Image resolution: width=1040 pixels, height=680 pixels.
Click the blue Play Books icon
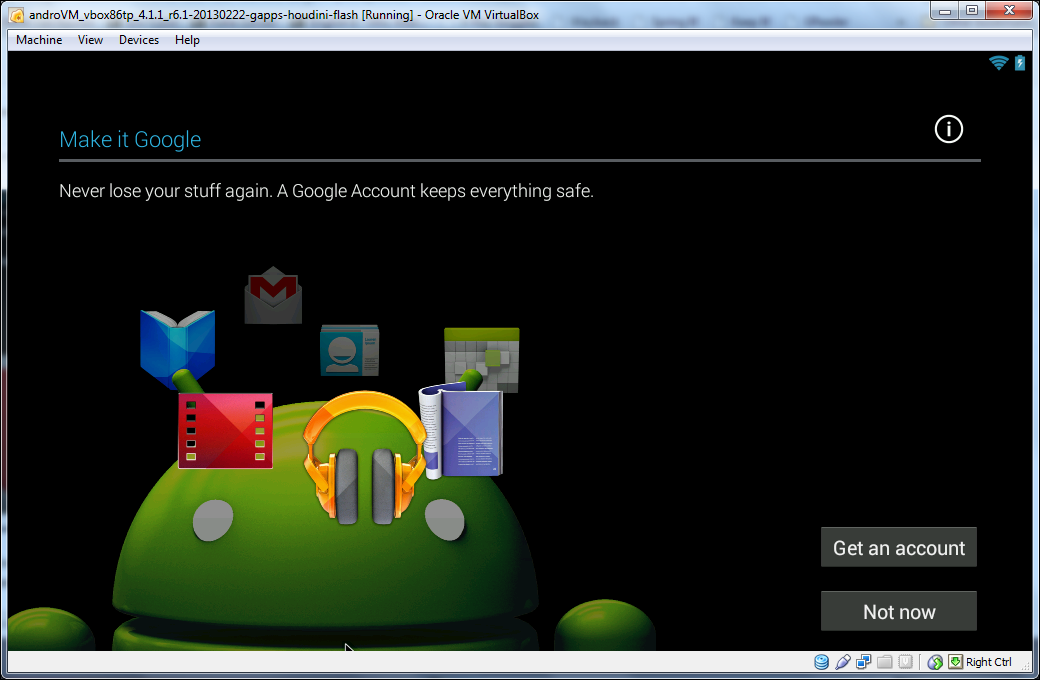177,348
